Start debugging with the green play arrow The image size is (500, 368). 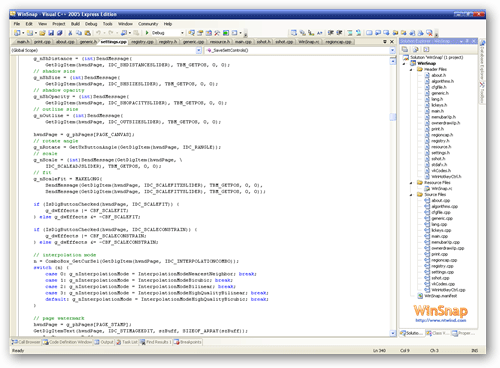coord(147,33)
